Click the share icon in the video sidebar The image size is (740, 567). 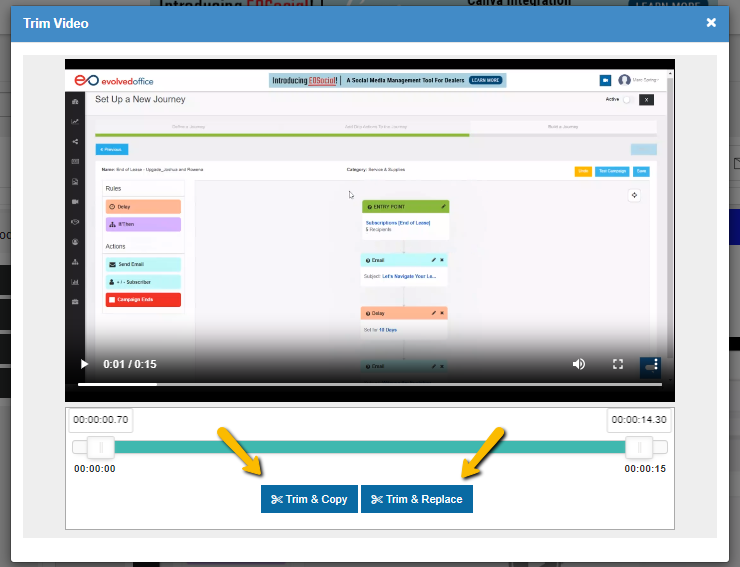[75, 142]
